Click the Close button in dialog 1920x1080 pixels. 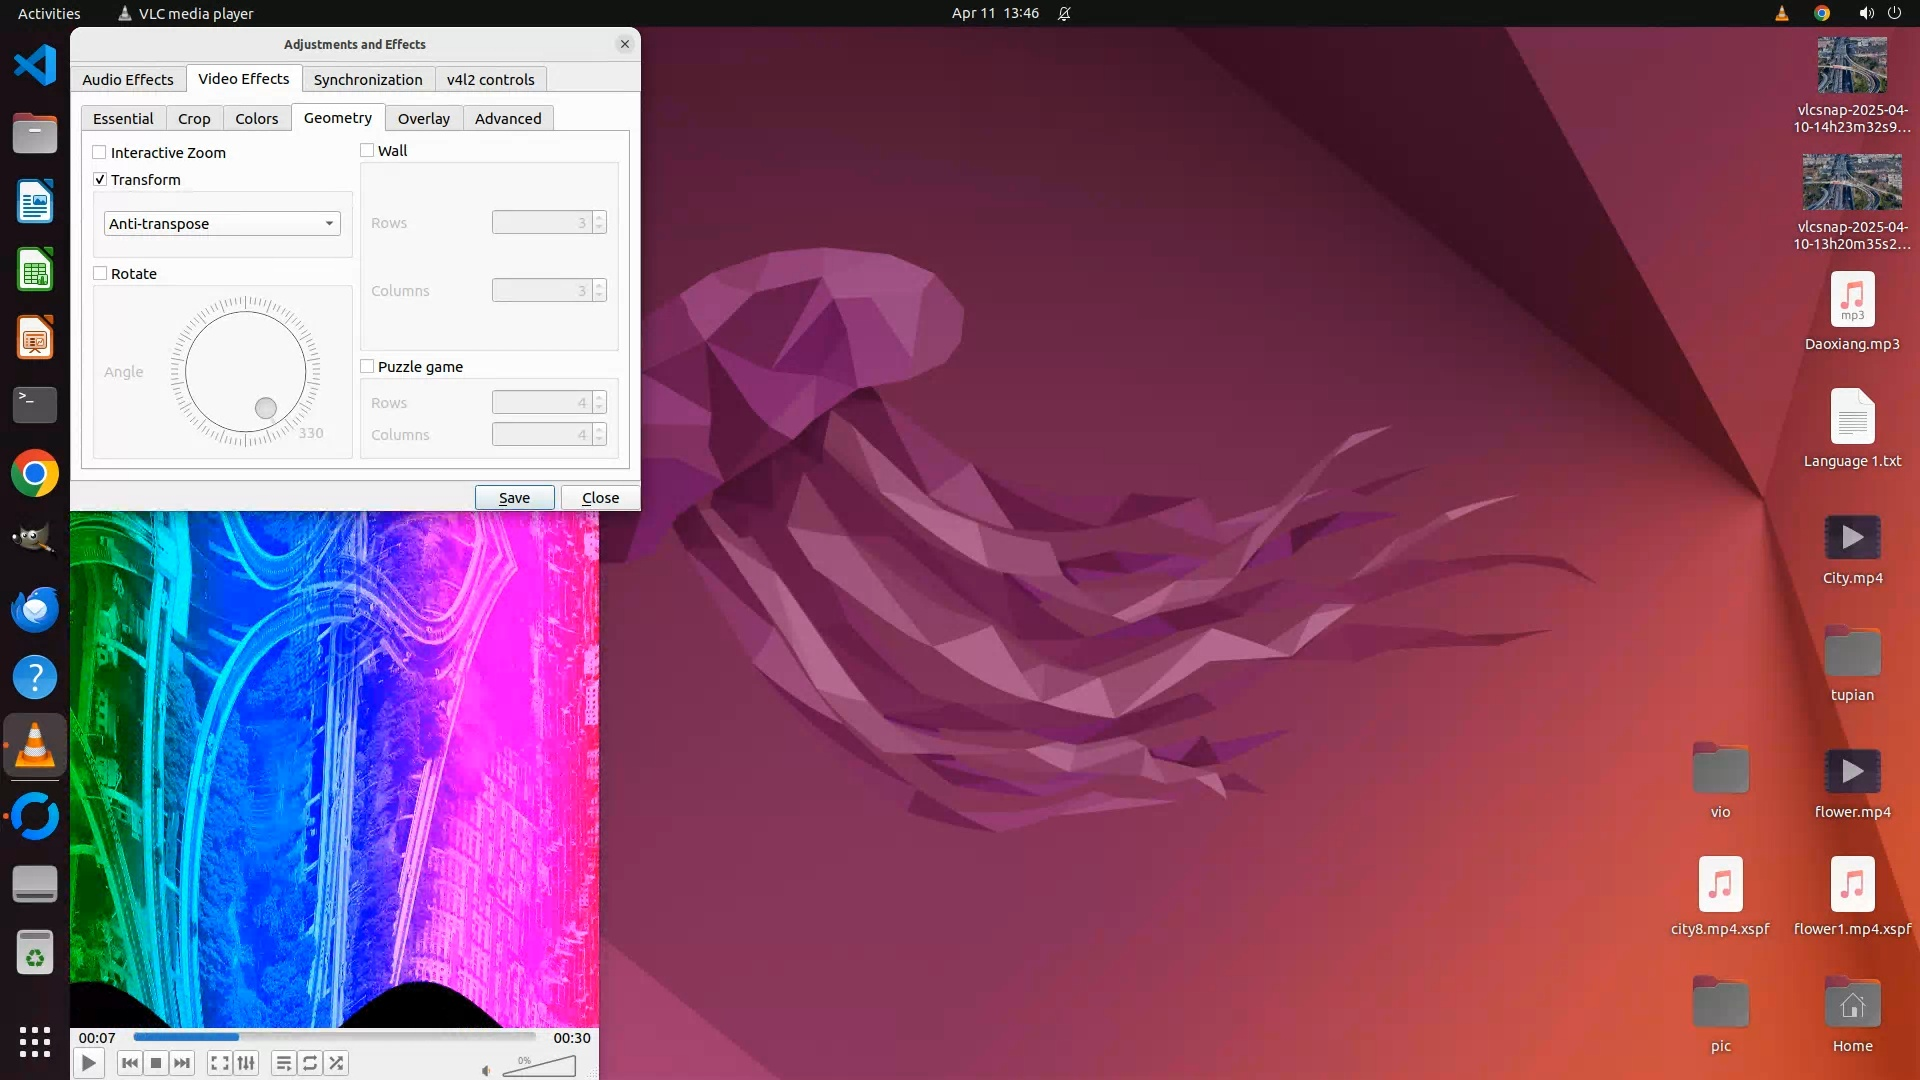click(x=600, y=498)
